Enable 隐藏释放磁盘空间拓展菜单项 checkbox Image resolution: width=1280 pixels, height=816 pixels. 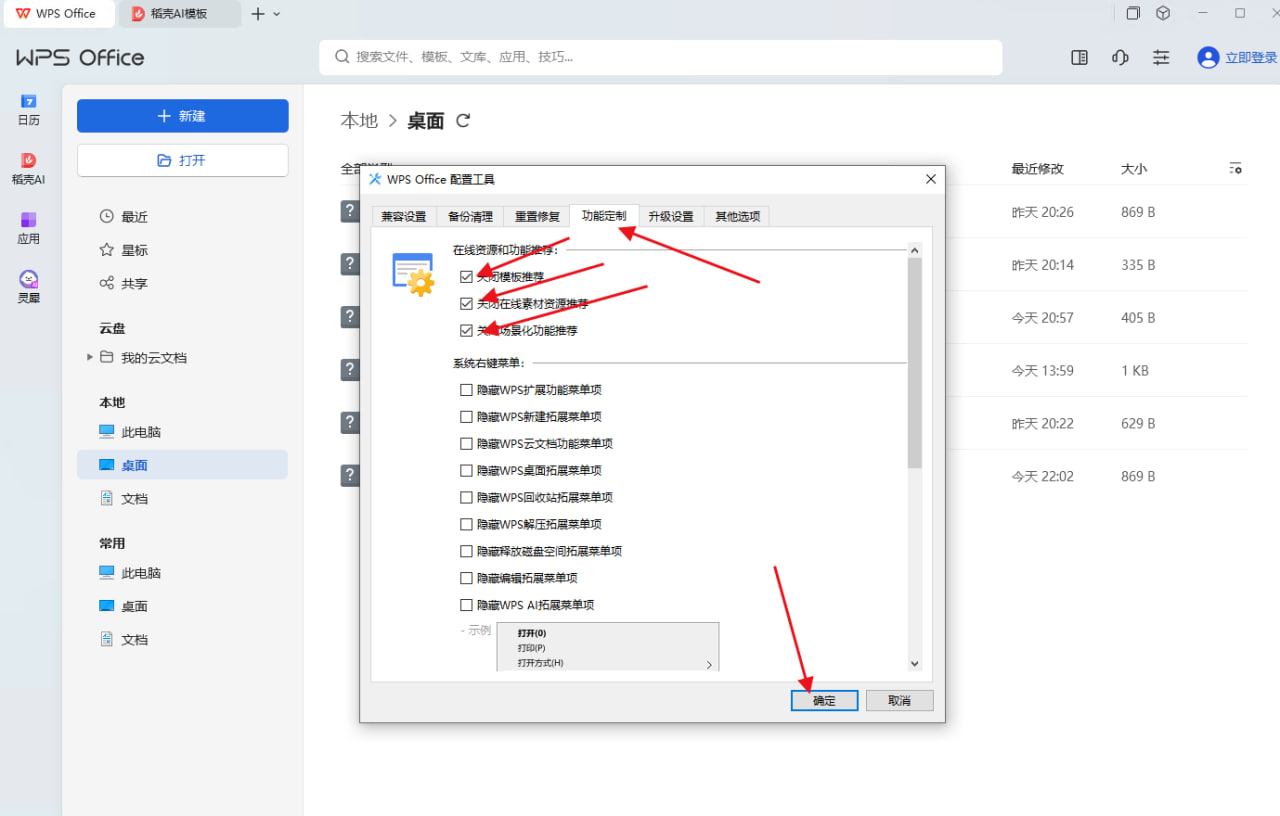pyautogui.click(x=466, y=551)
